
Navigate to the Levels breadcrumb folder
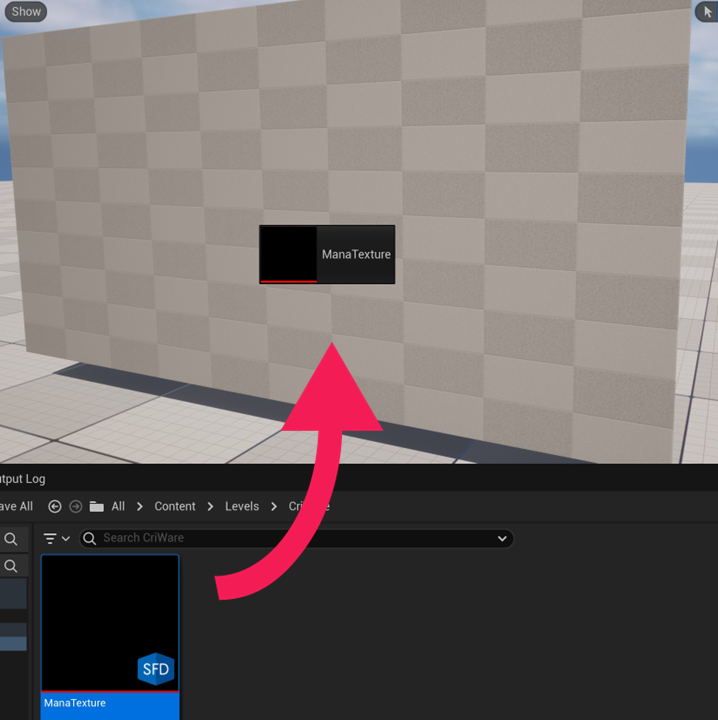242,507
